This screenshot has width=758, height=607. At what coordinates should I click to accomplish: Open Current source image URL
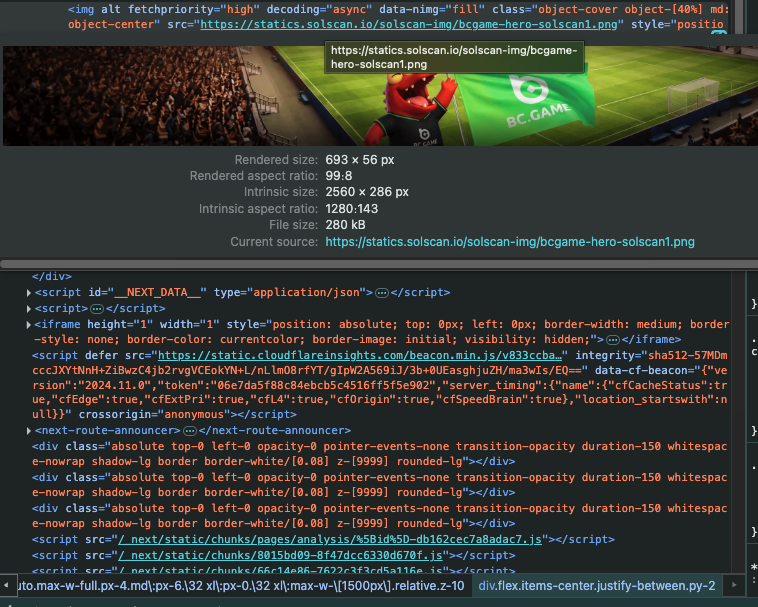coord(510,242)
